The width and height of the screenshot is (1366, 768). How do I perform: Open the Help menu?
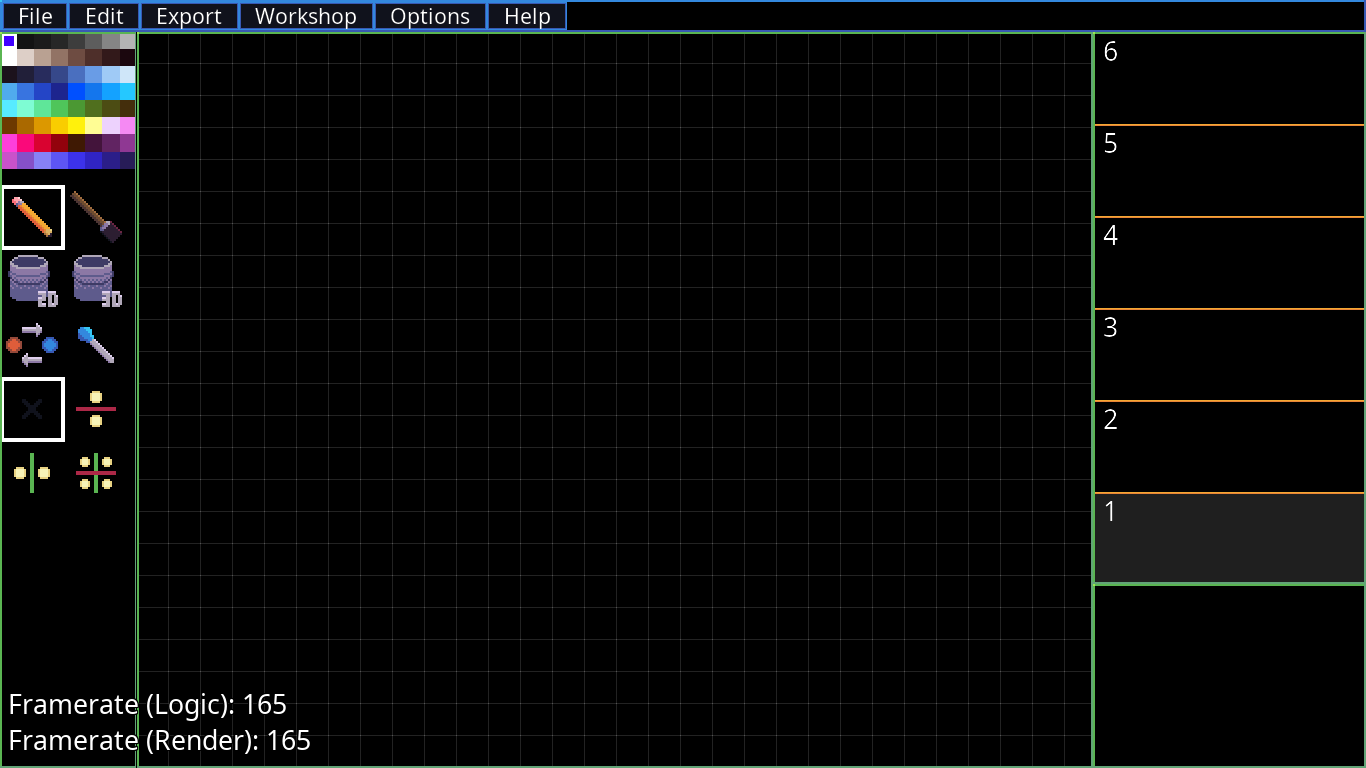[x=527, y=16]
